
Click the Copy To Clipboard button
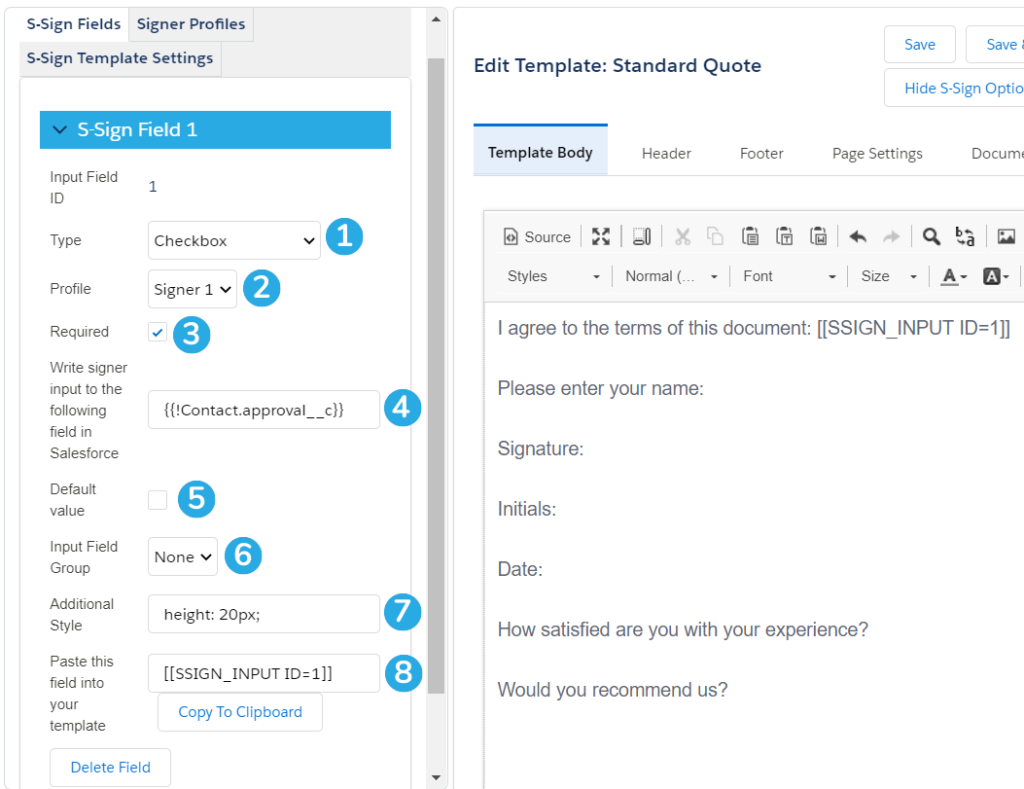239,711
